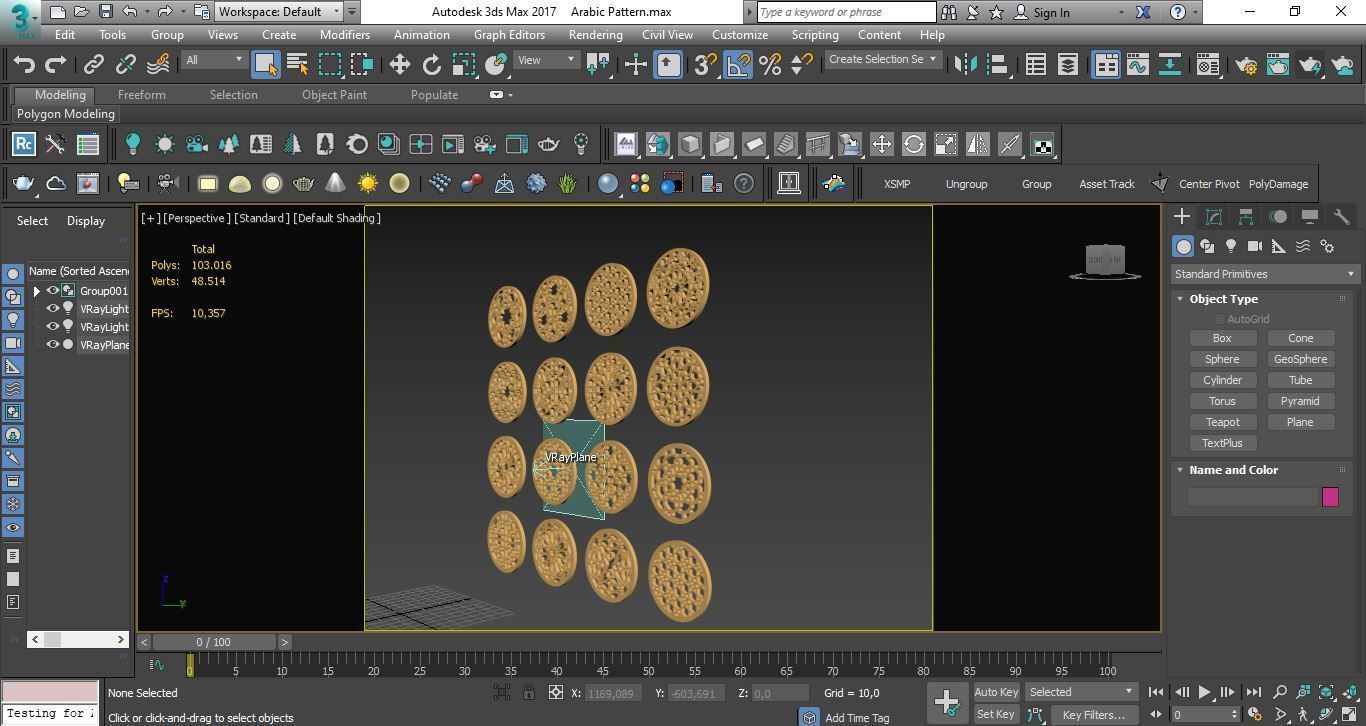Select the Lights category icon
Image resolution: width=1366 pixels, height=726 pixels.
pyautogui.click(x=1231, y=246)
